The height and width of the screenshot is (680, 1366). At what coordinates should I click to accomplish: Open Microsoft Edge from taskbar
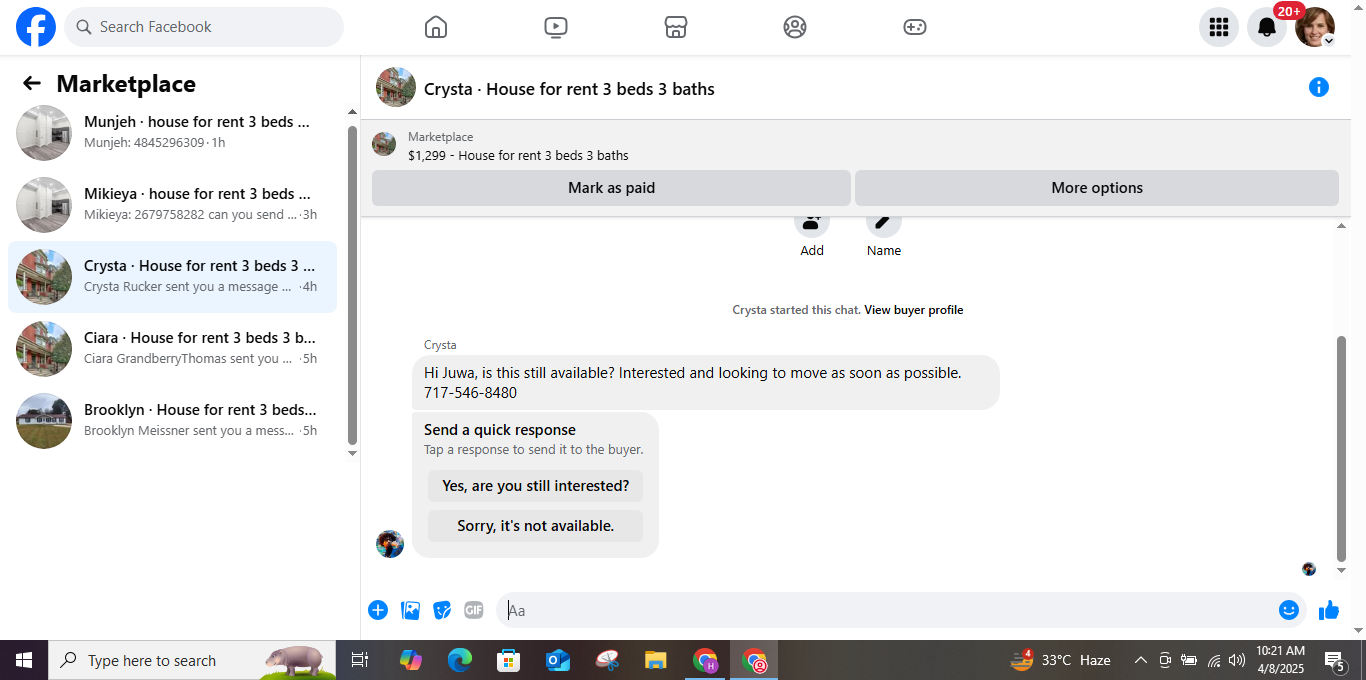click(x=460, y=660)
